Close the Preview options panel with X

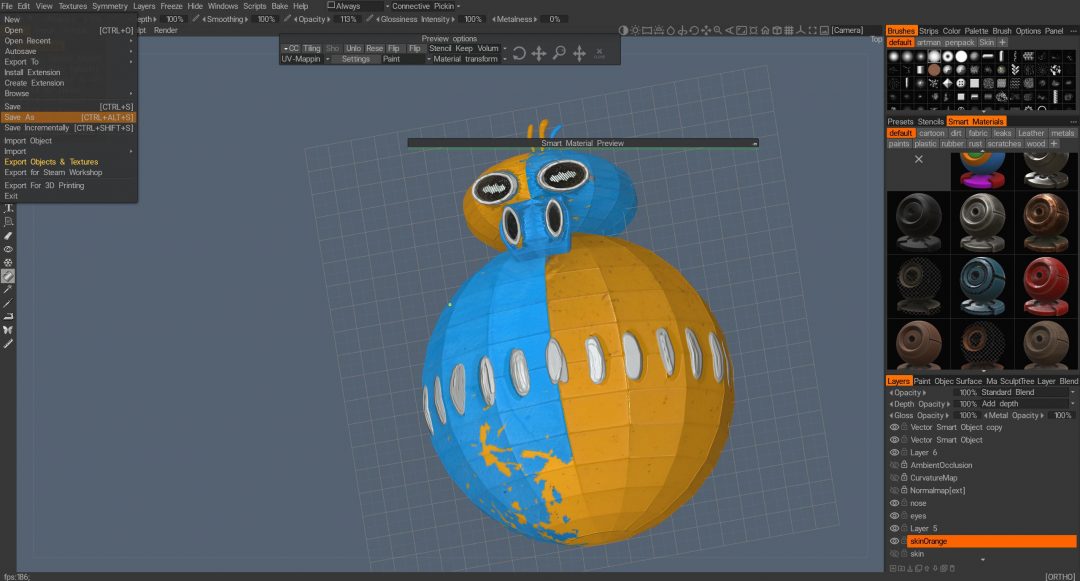pyautogui.click(x=599, y=52)
